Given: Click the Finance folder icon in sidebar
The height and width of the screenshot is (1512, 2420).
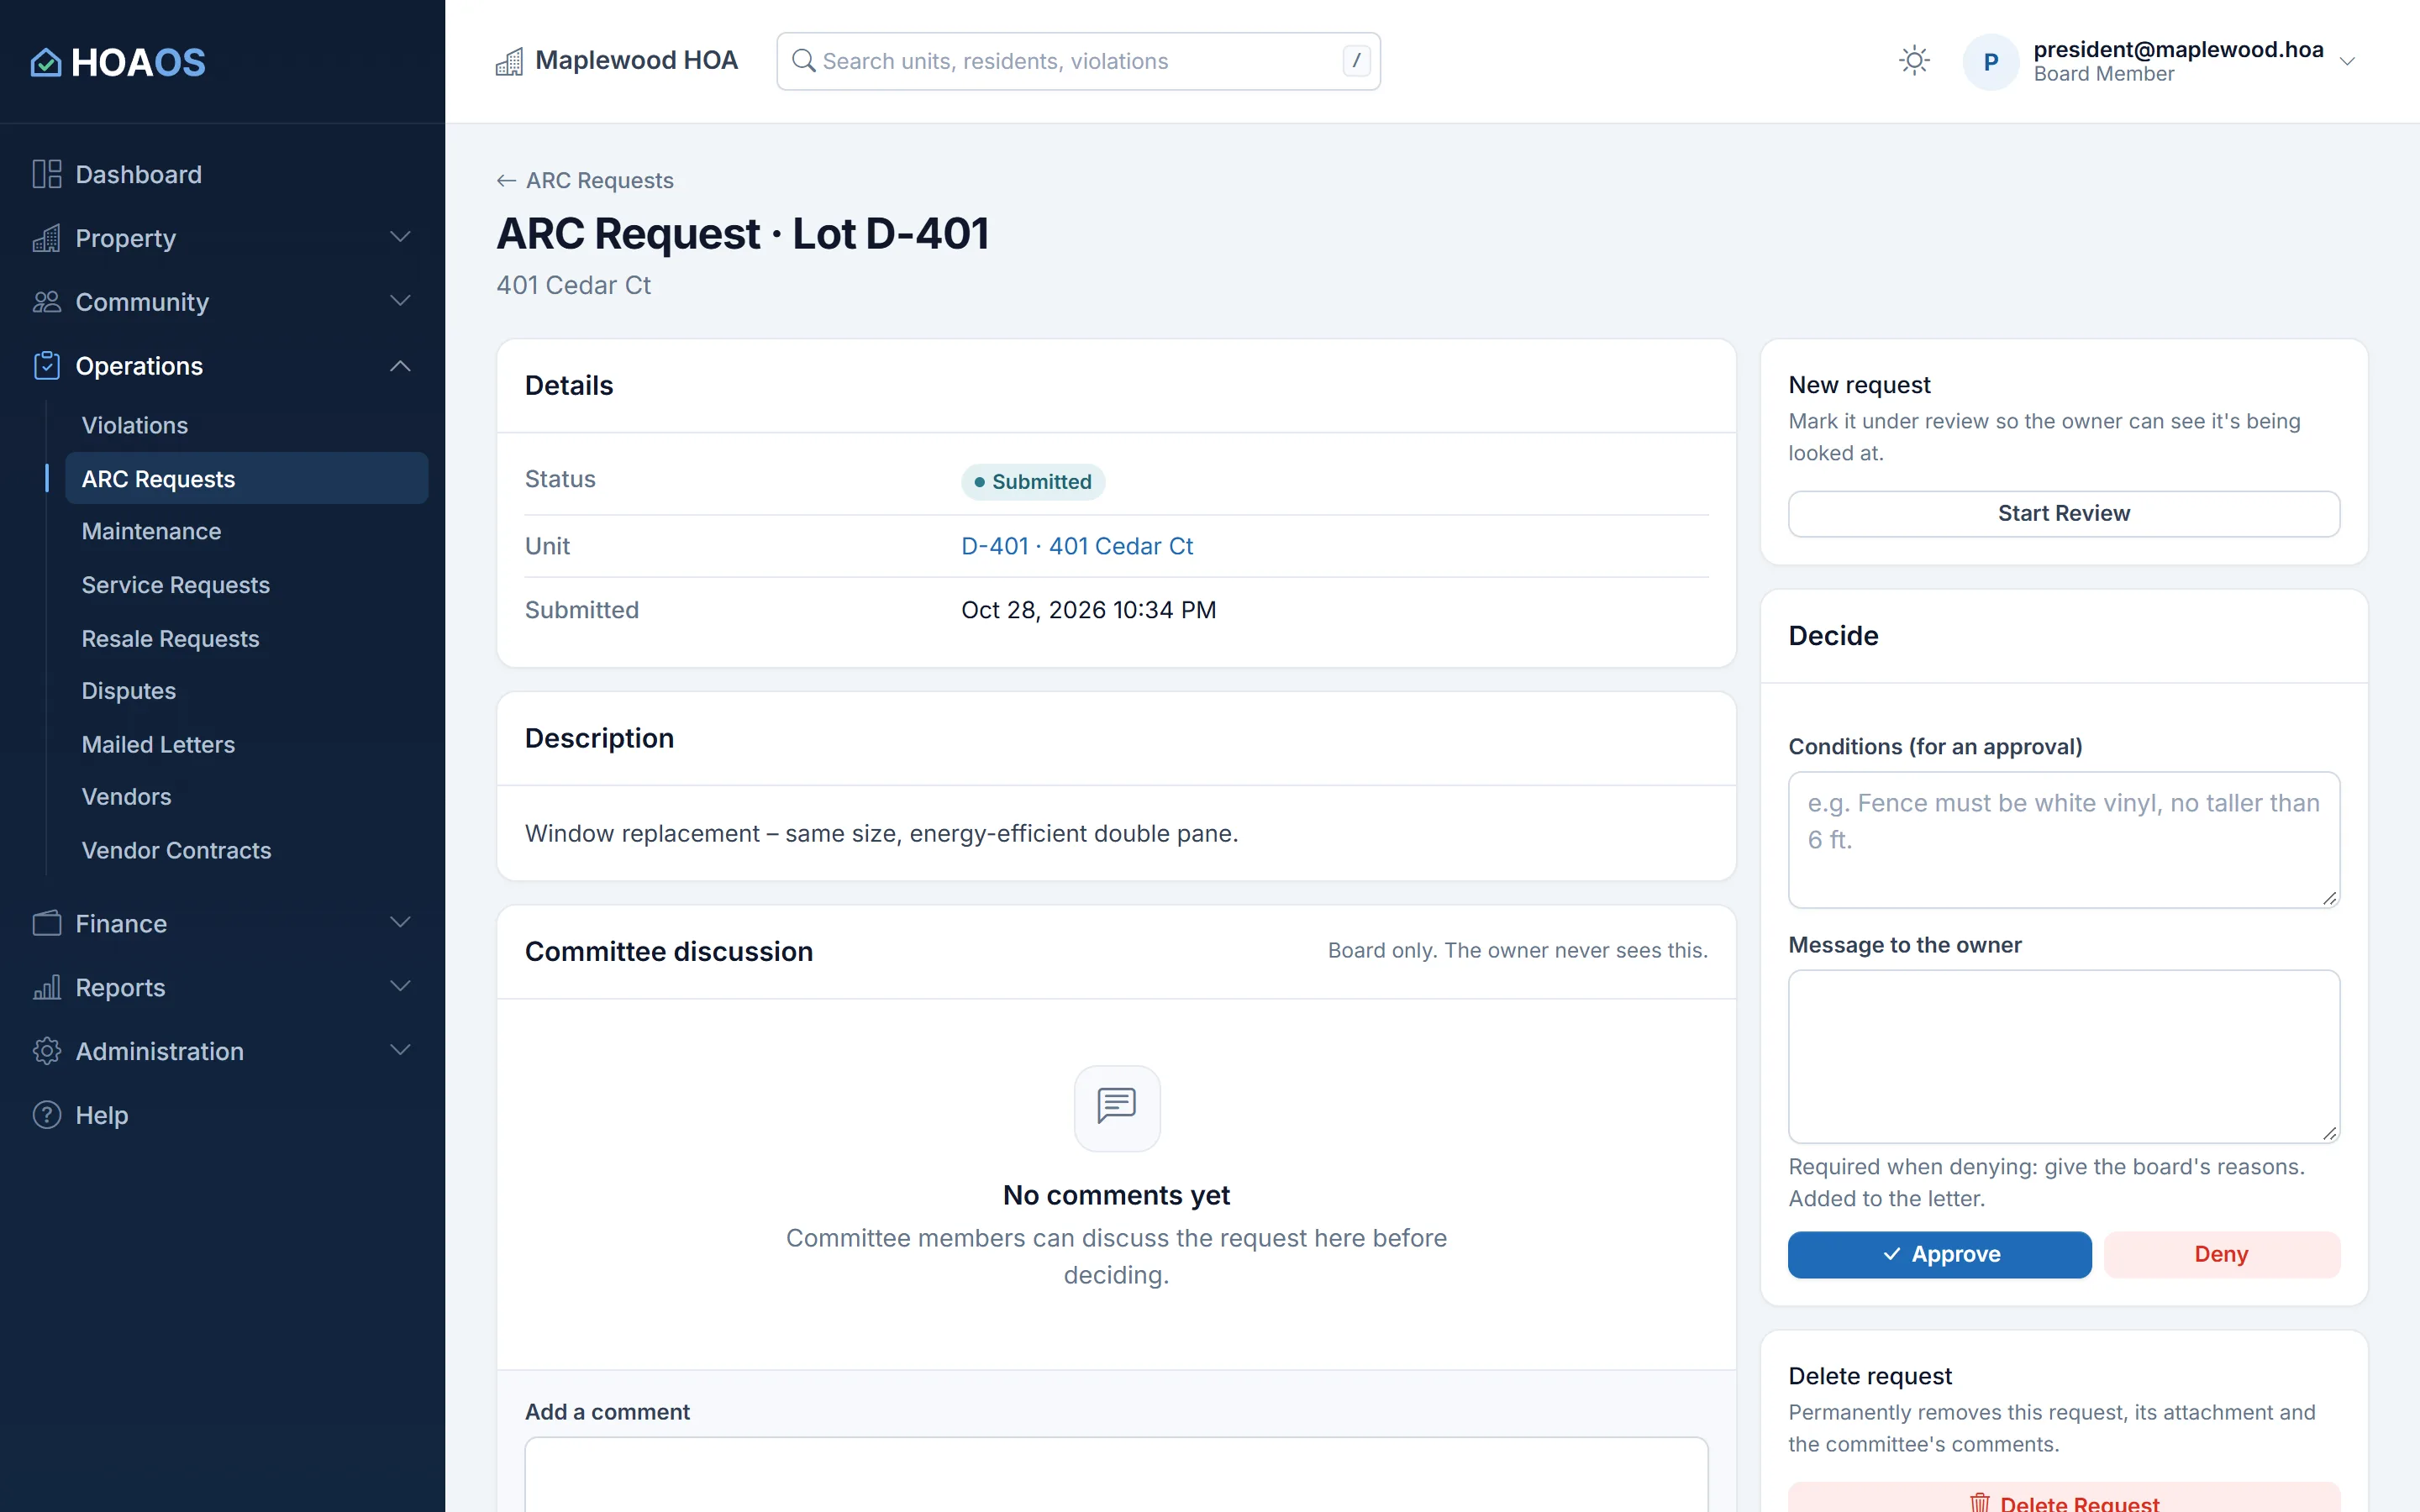Looking at the screenshot, I should (x=46, y=923).
